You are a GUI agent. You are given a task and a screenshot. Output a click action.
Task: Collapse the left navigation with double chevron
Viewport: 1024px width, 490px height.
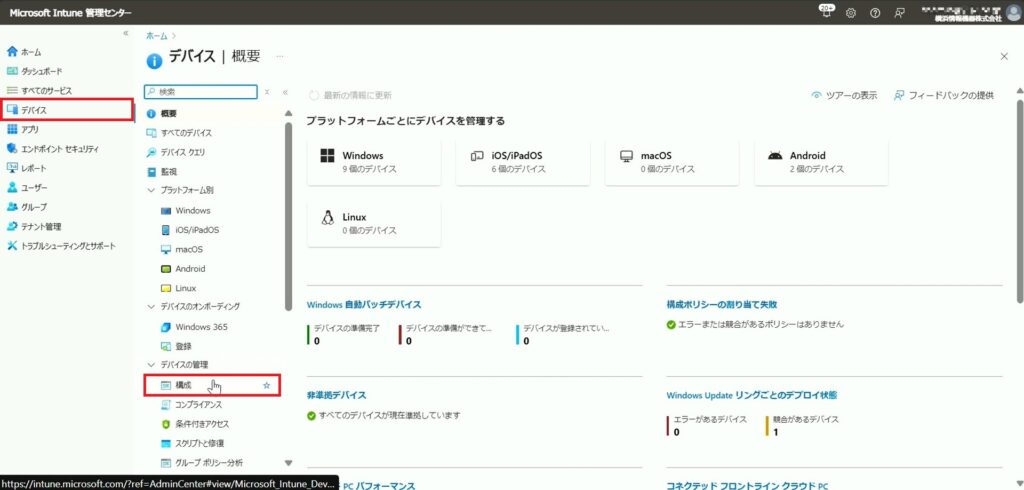[x=126, y=33]
